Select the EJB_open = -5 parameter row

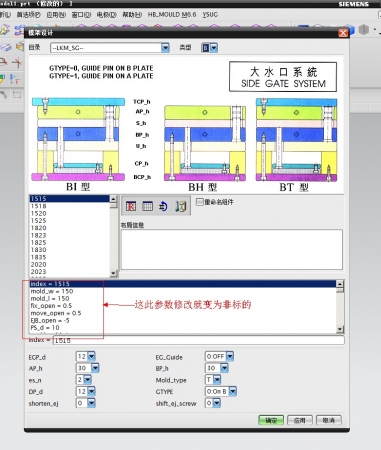(183, 320)
